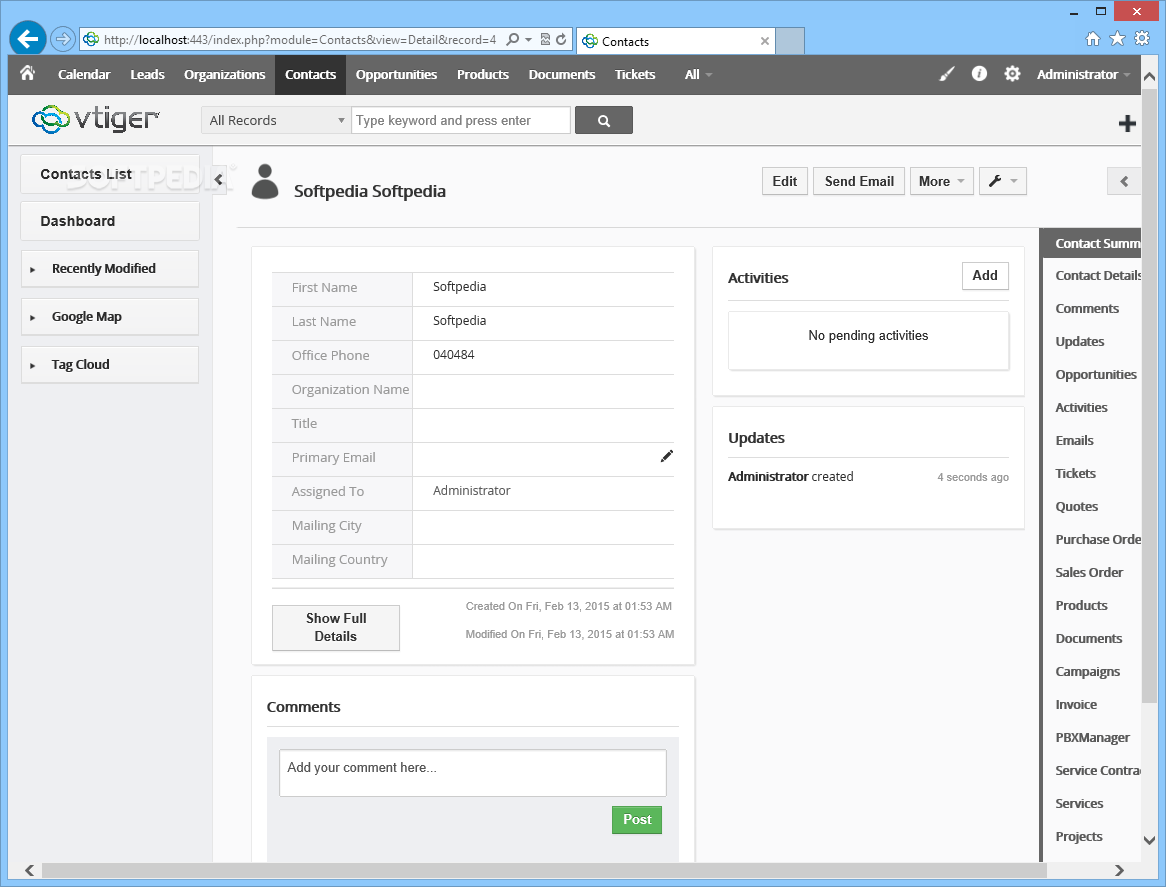Open the Contacts List sidebar link
The image size is (1166, 887).
(110, 174)
